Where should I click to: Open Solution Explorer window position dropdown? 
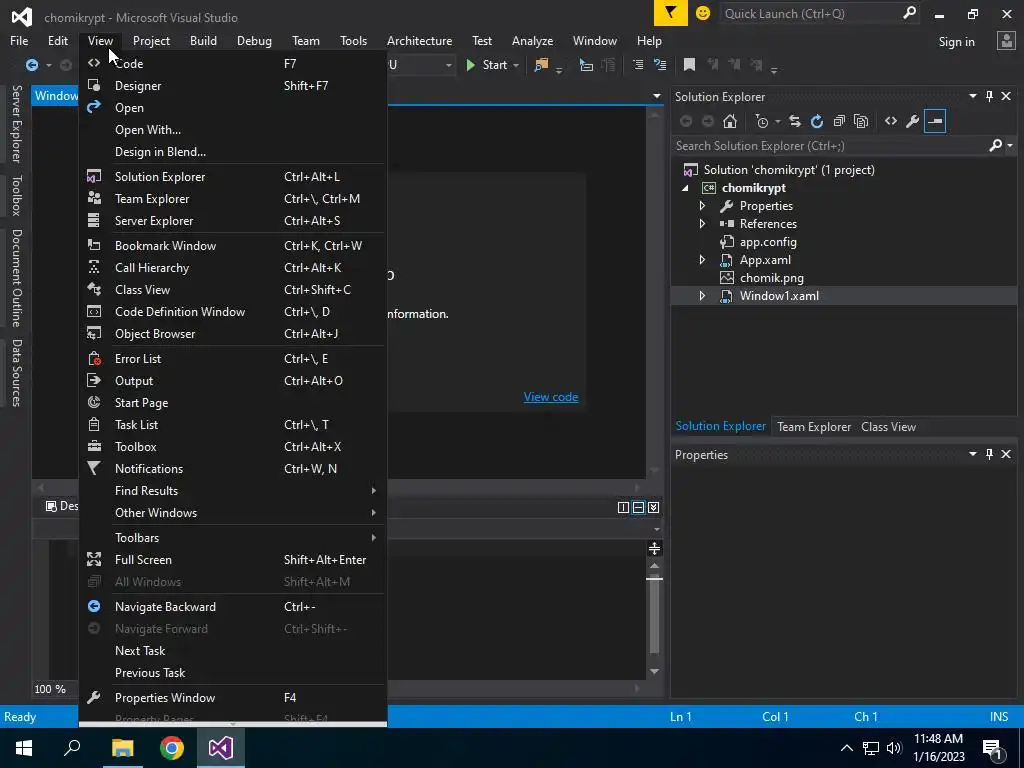pos(972,96)
